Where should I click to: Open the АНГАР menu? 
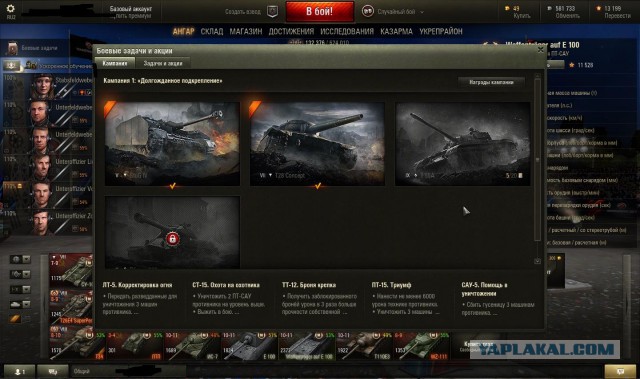[183, 31]
